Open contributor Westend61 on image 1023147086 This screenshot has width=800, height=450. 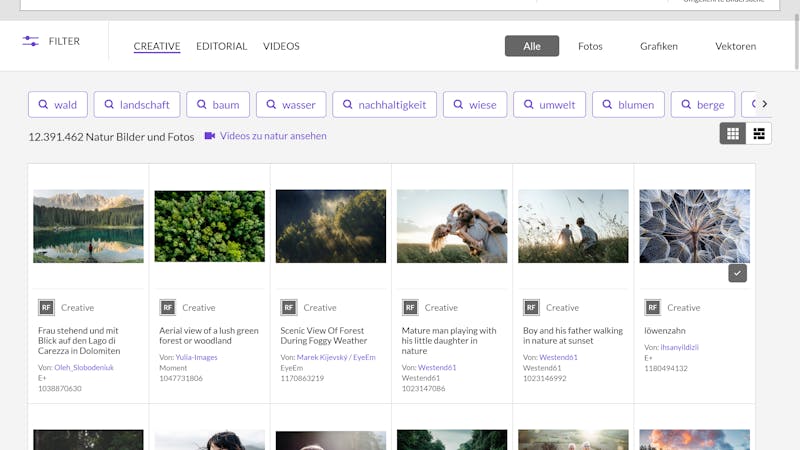pos(437,367)
